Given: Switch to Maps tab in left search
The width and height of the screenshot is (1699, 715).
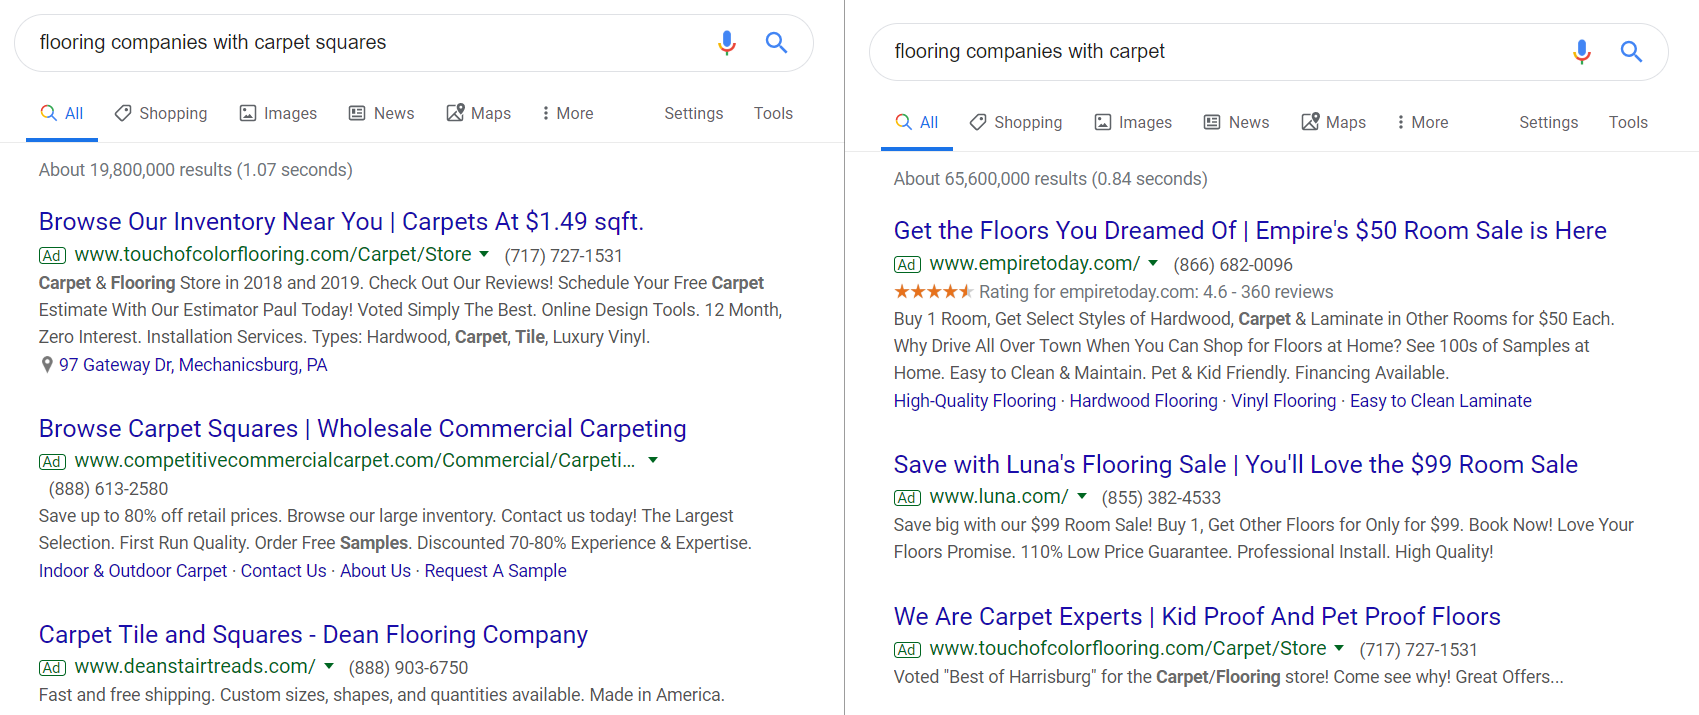Looking at the screenshot, I should coord(478,113).
